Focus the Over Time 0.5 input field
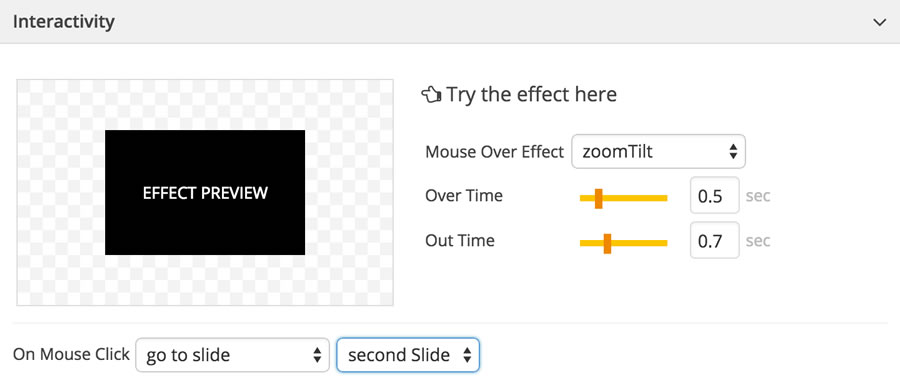900x382 pixels. click(715, 196)
